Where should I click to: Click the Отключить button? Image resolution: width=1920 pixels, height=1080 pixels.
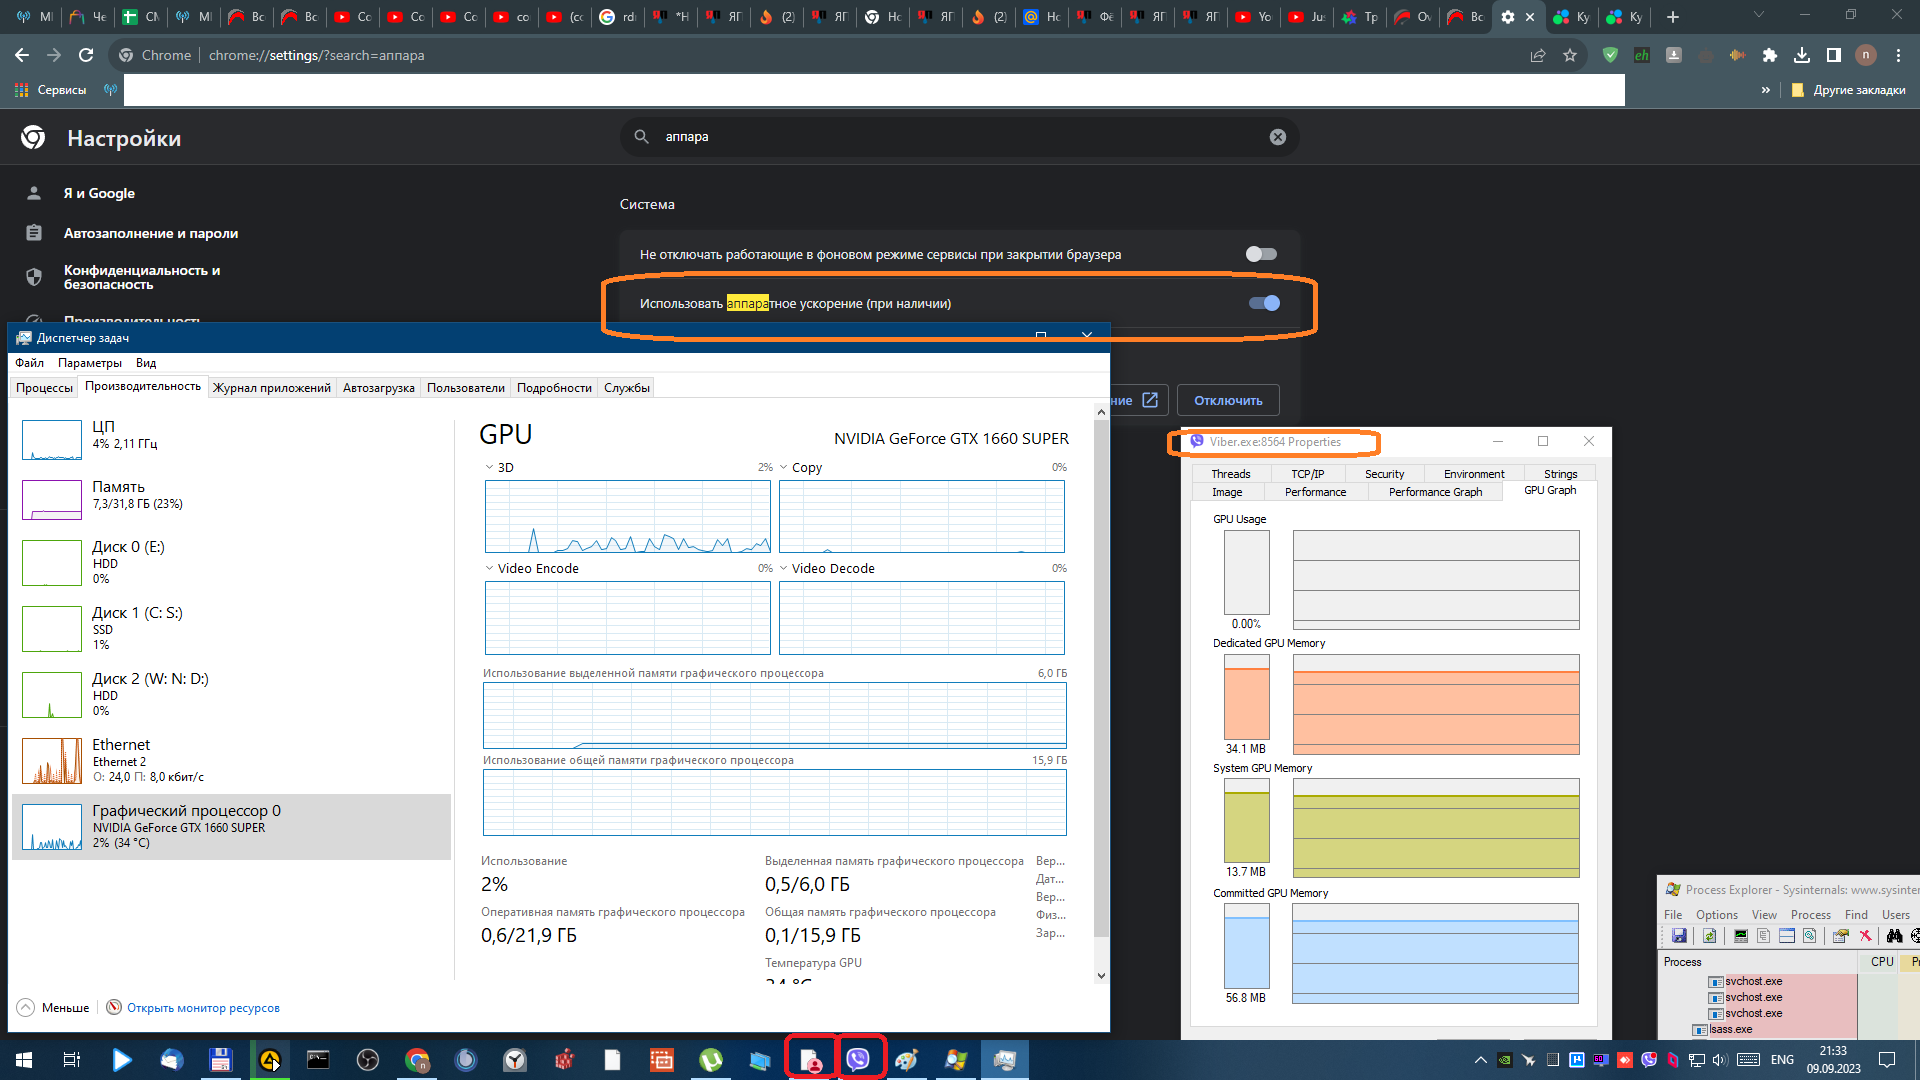(x=1227, y=400)
